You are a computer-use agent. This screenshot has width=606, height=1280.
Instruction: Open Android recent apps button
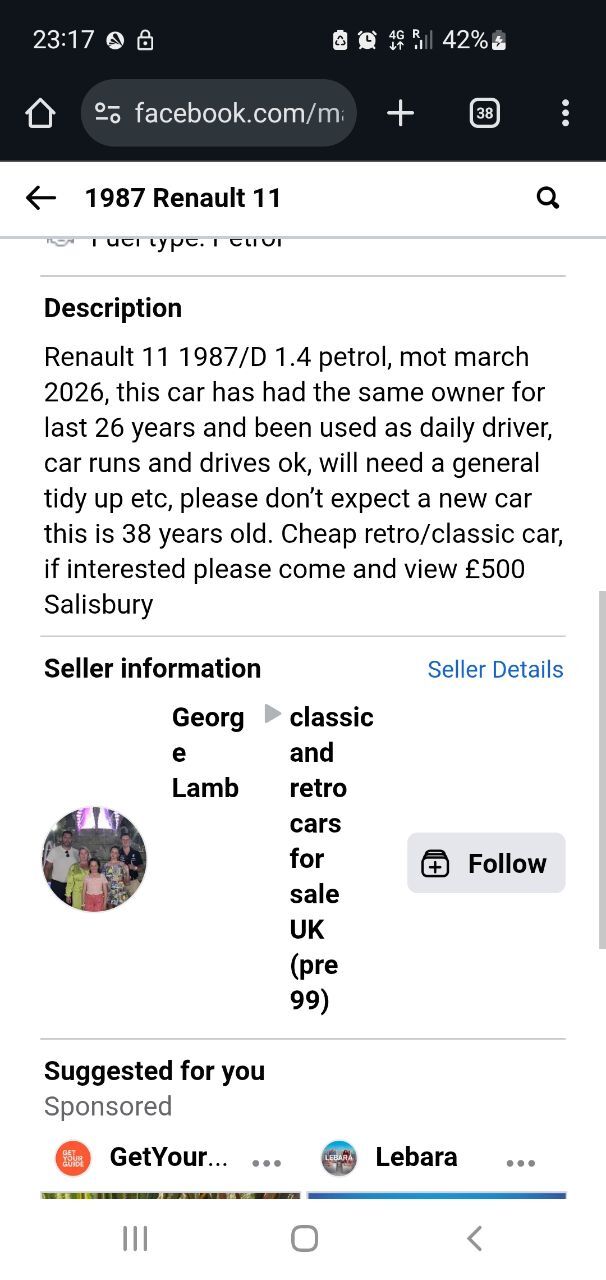coord(135,1239)
